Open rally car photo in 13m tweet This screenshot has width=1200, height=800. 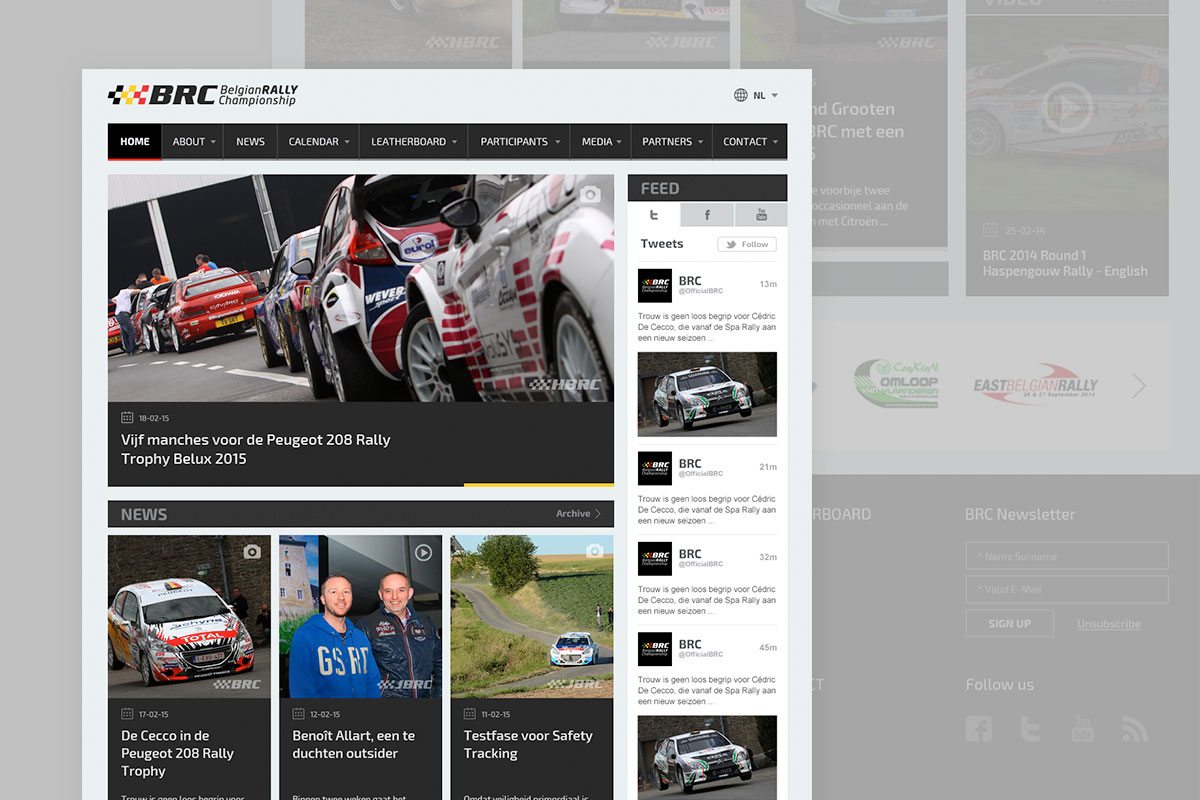pos(707,394)
